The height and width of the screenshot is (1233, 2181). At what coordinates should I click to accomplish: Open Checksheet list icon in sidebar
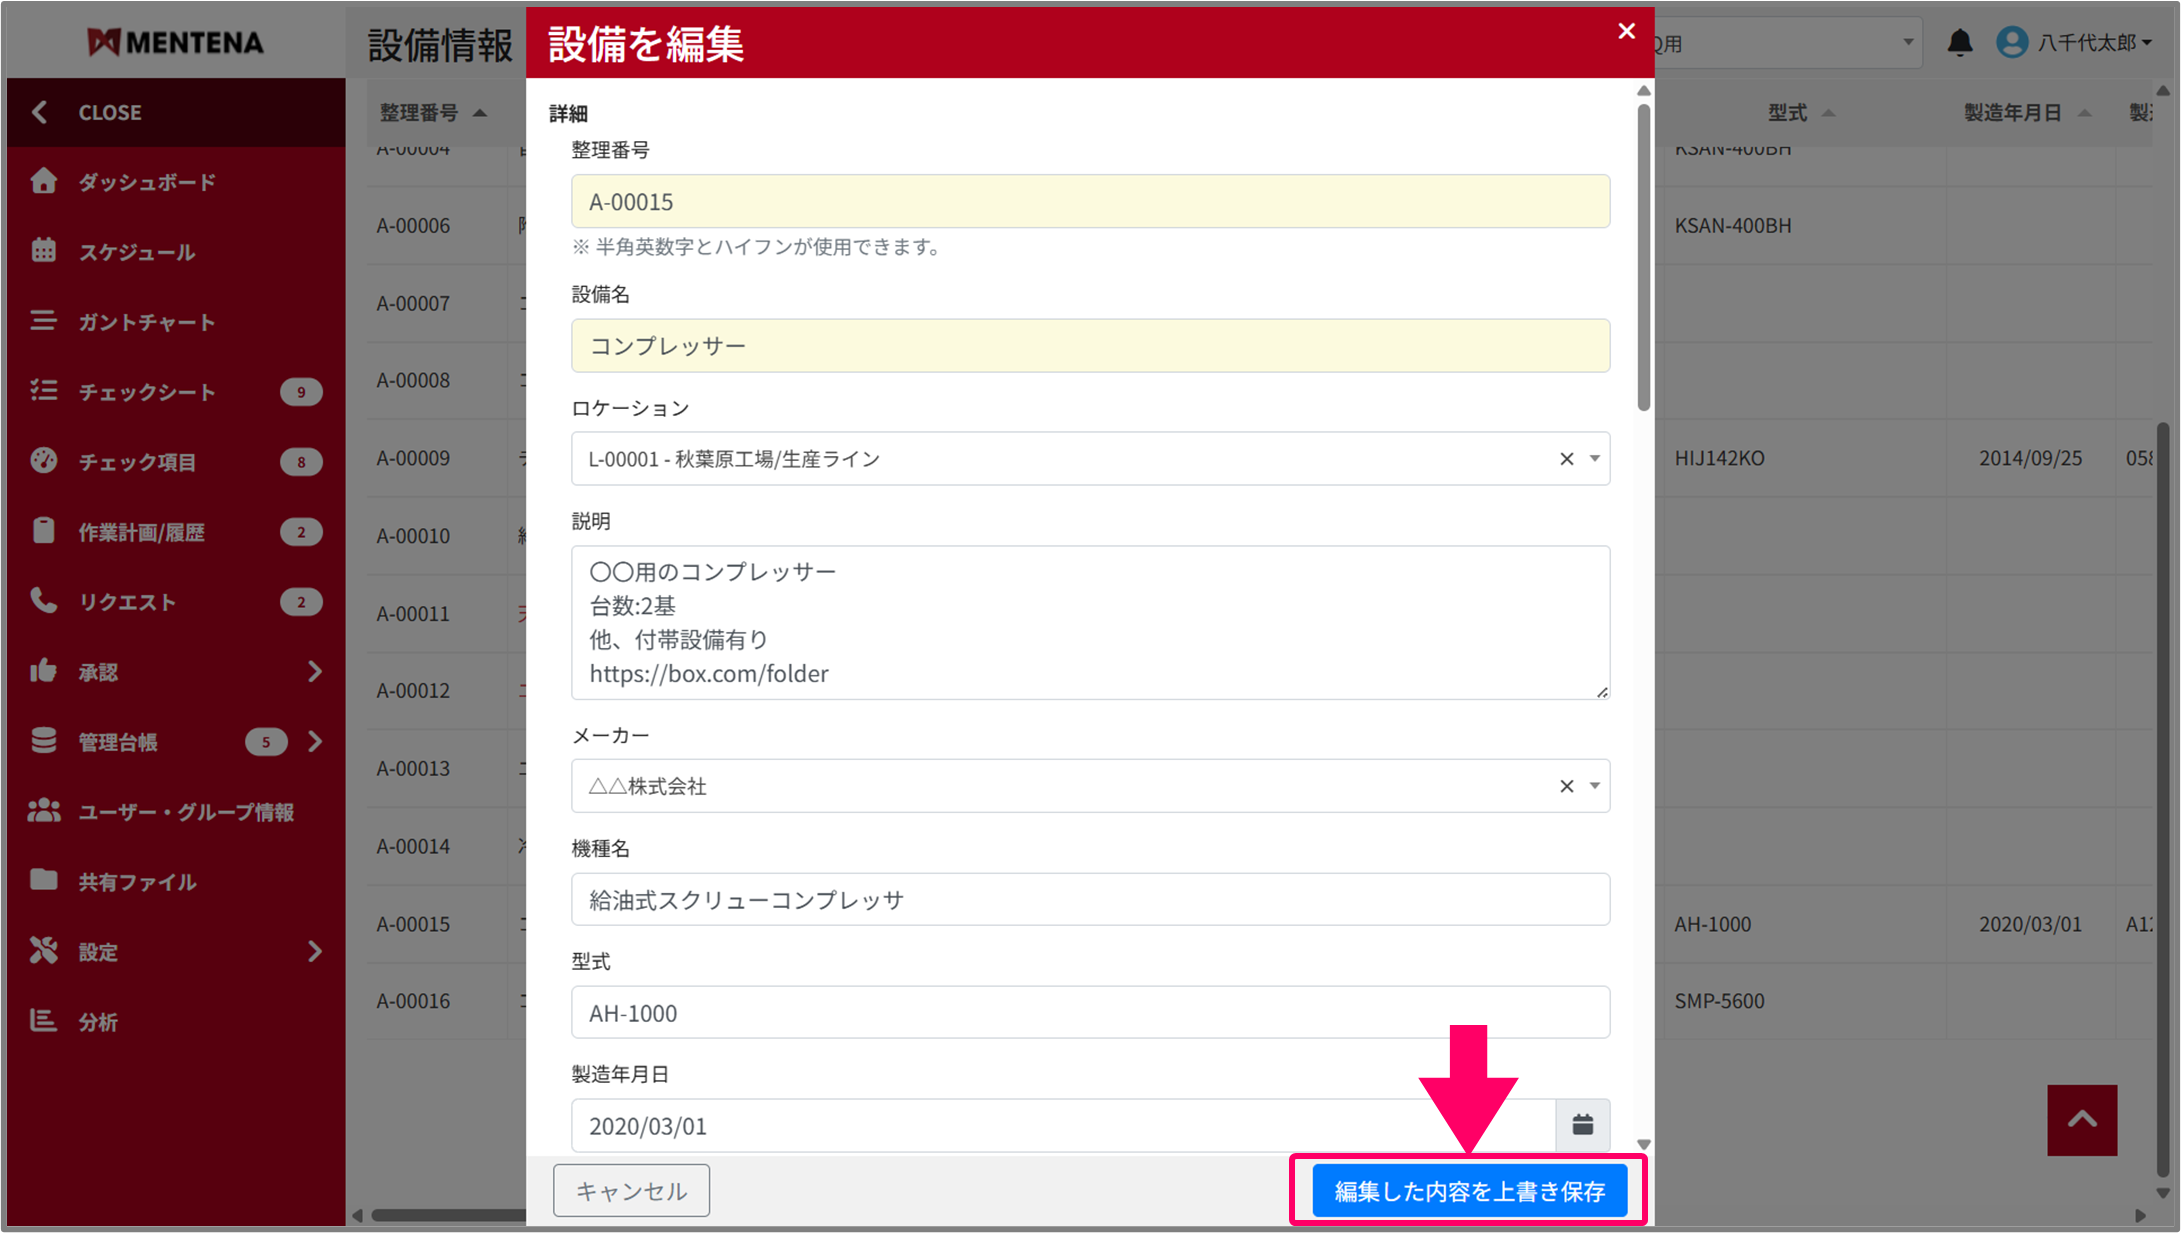(43, 391)
